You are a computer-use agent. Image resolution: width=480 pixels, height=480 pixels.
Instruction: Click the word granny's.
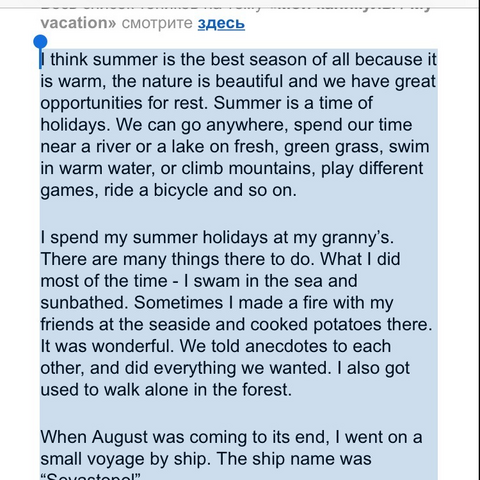coord(358,238)
